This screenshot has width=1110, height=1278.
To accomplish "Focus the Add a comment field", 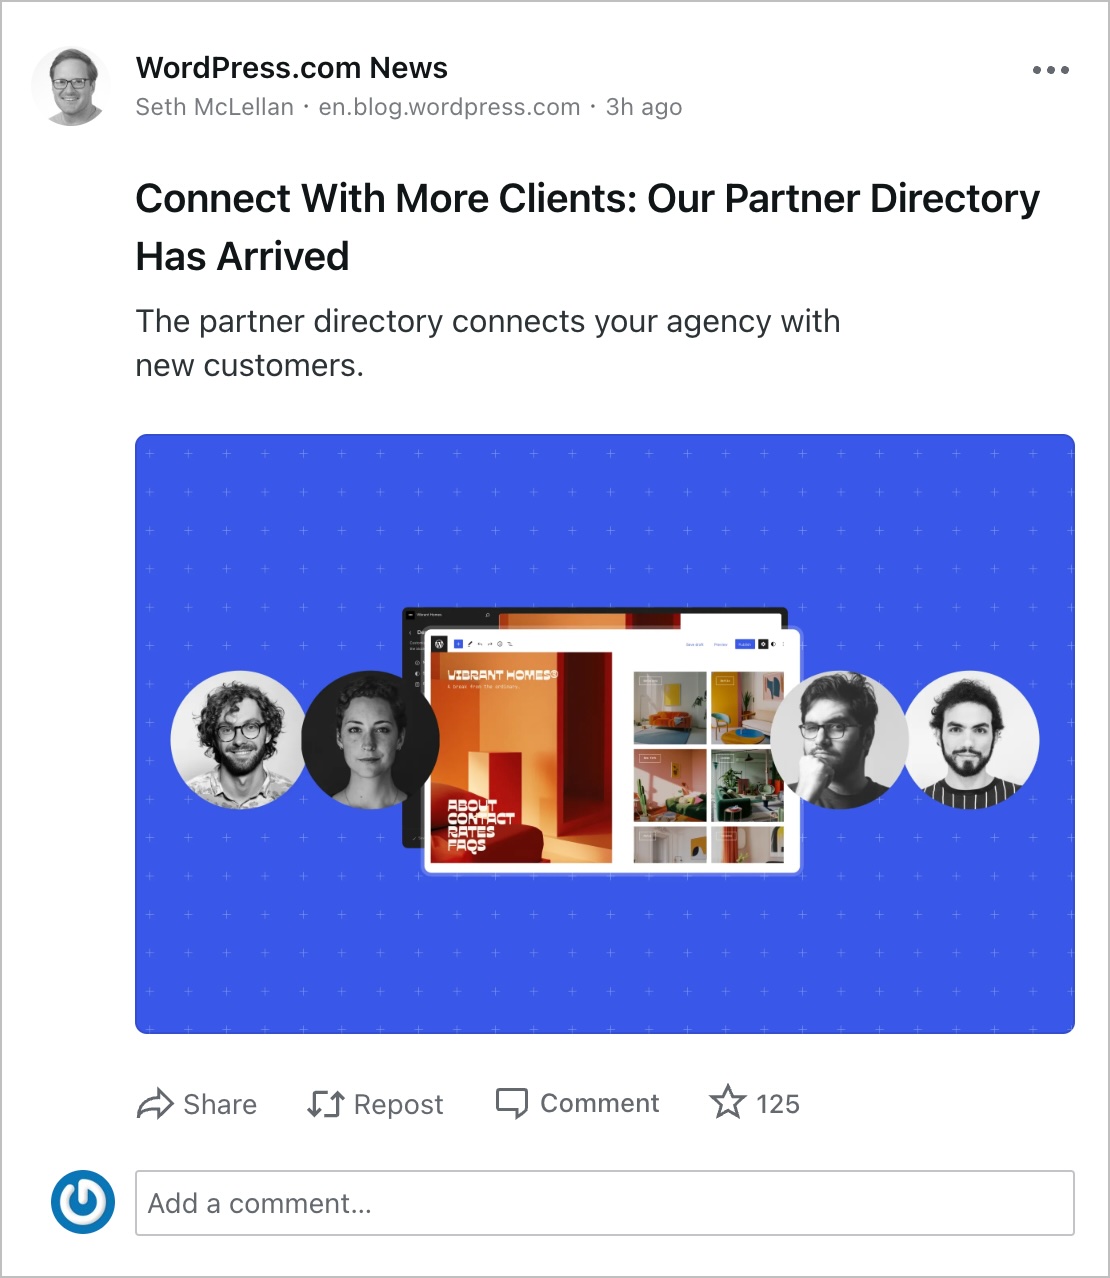I will pyautogui.click(x=605, y=1203).
